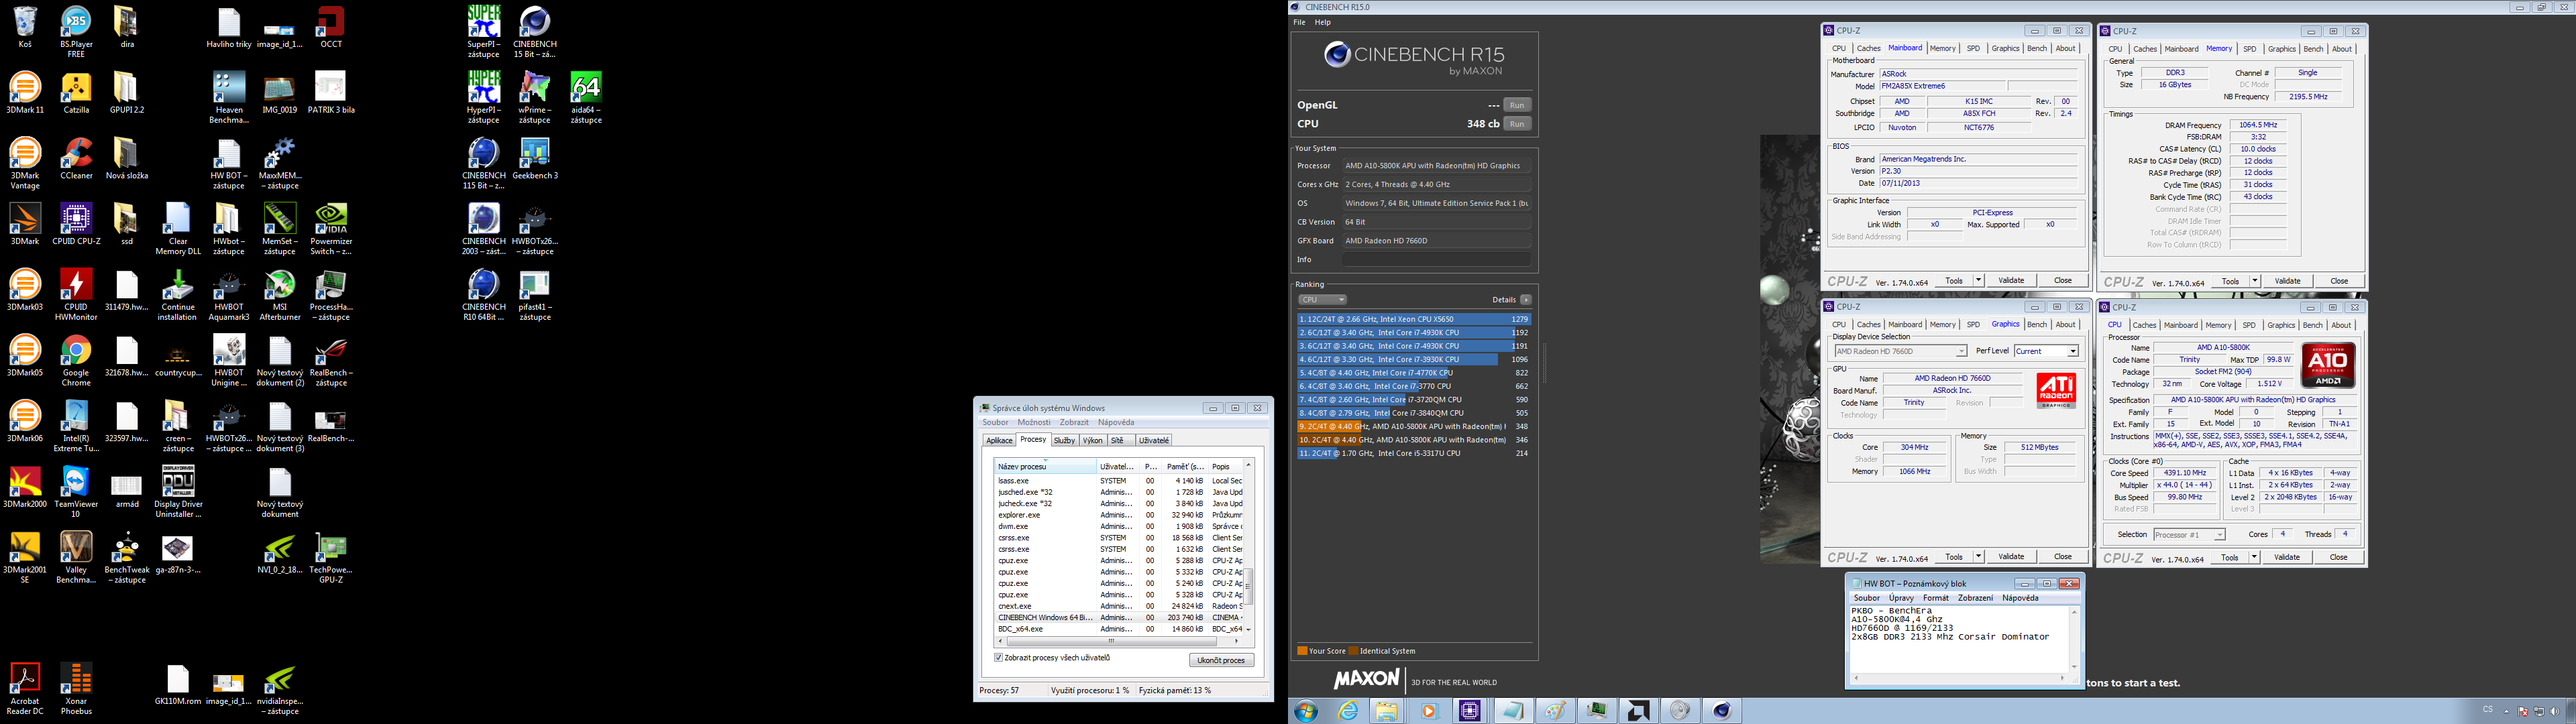The width and height of the screenshot is (2576, 724).
Task: Click Close in the CPU-Z Memory window
Action: [2339, 282]
